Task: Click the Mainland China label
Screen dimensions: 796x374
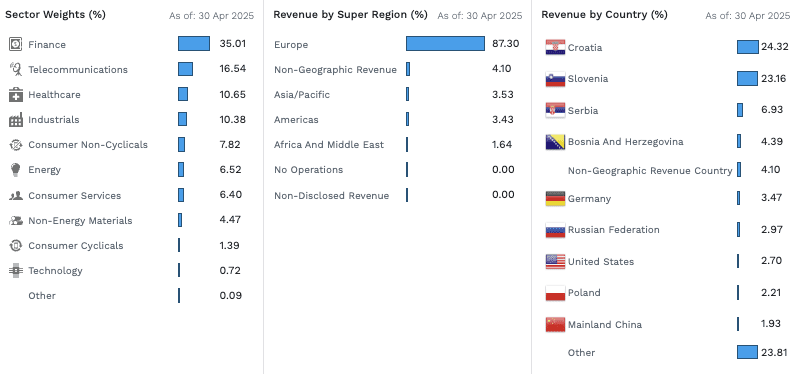Action: pos(605,325)
